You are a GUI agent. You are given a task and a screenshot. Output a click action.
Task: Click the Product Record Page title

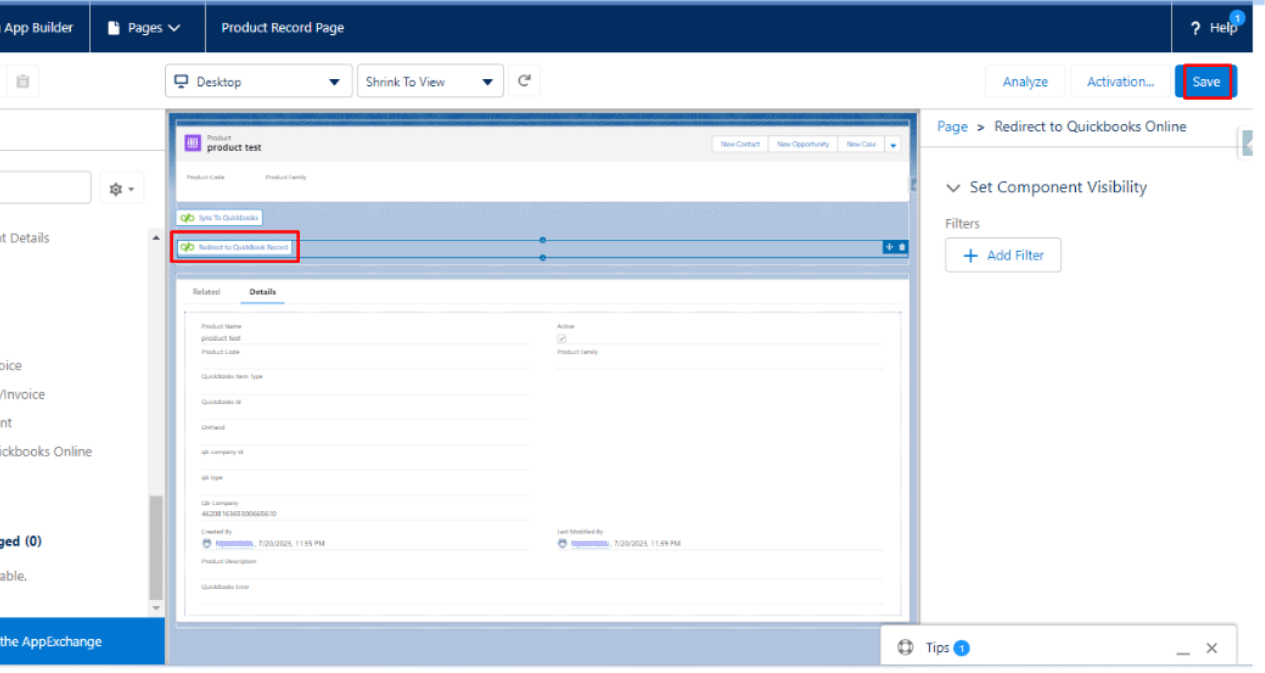tap(283, 28)
